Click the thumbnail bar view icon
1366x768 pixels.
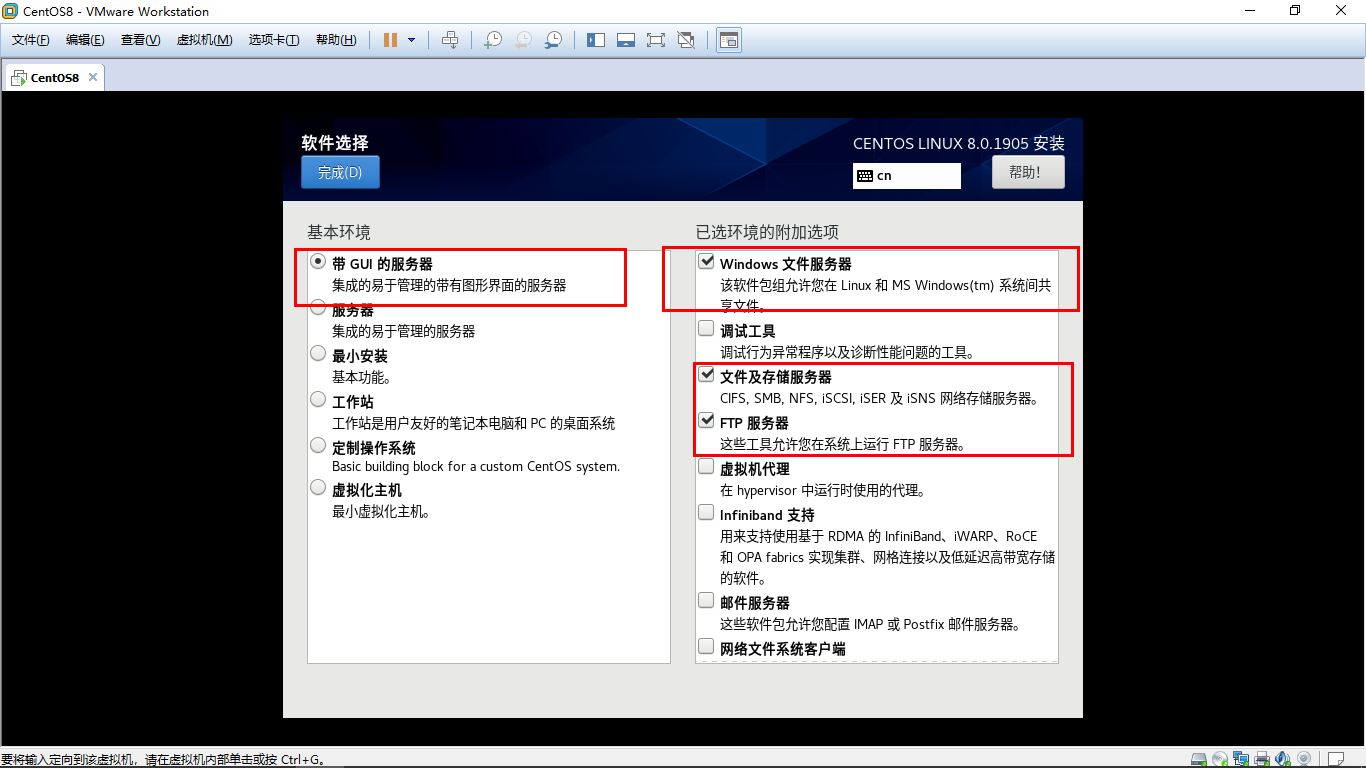pos(626,40)
